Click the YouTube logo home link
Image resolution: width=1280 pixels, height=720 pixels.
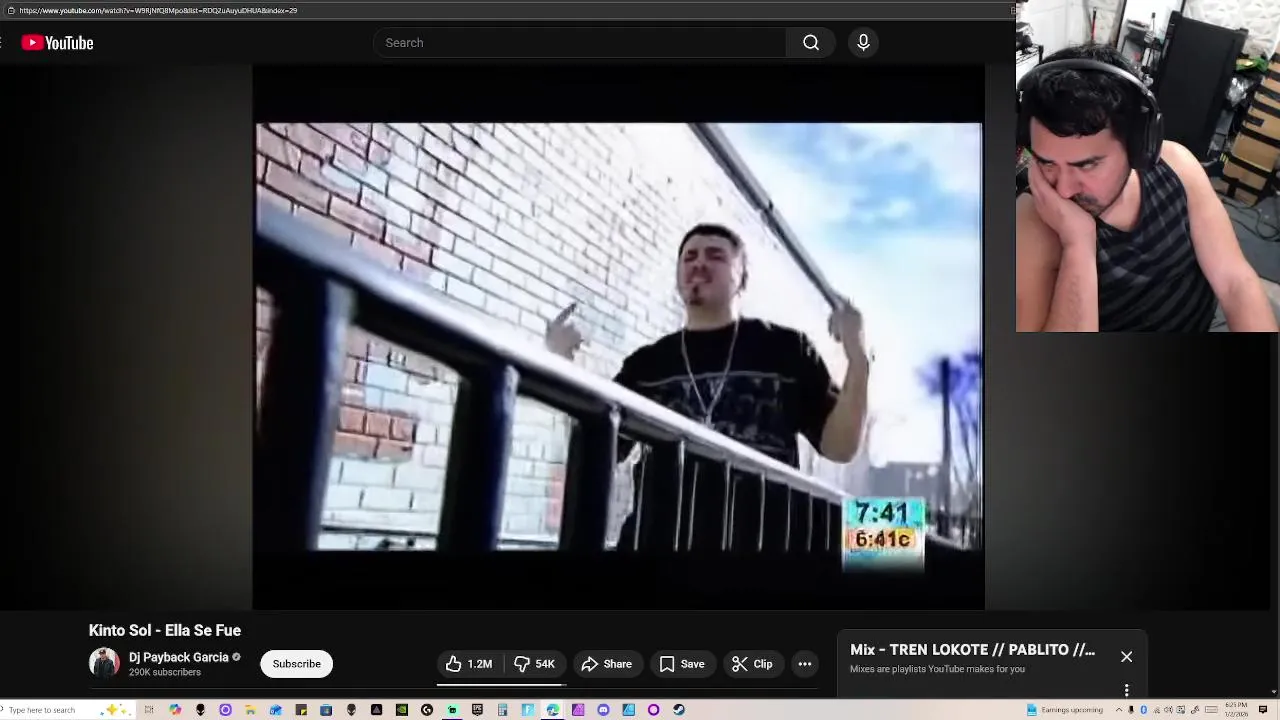57,43
